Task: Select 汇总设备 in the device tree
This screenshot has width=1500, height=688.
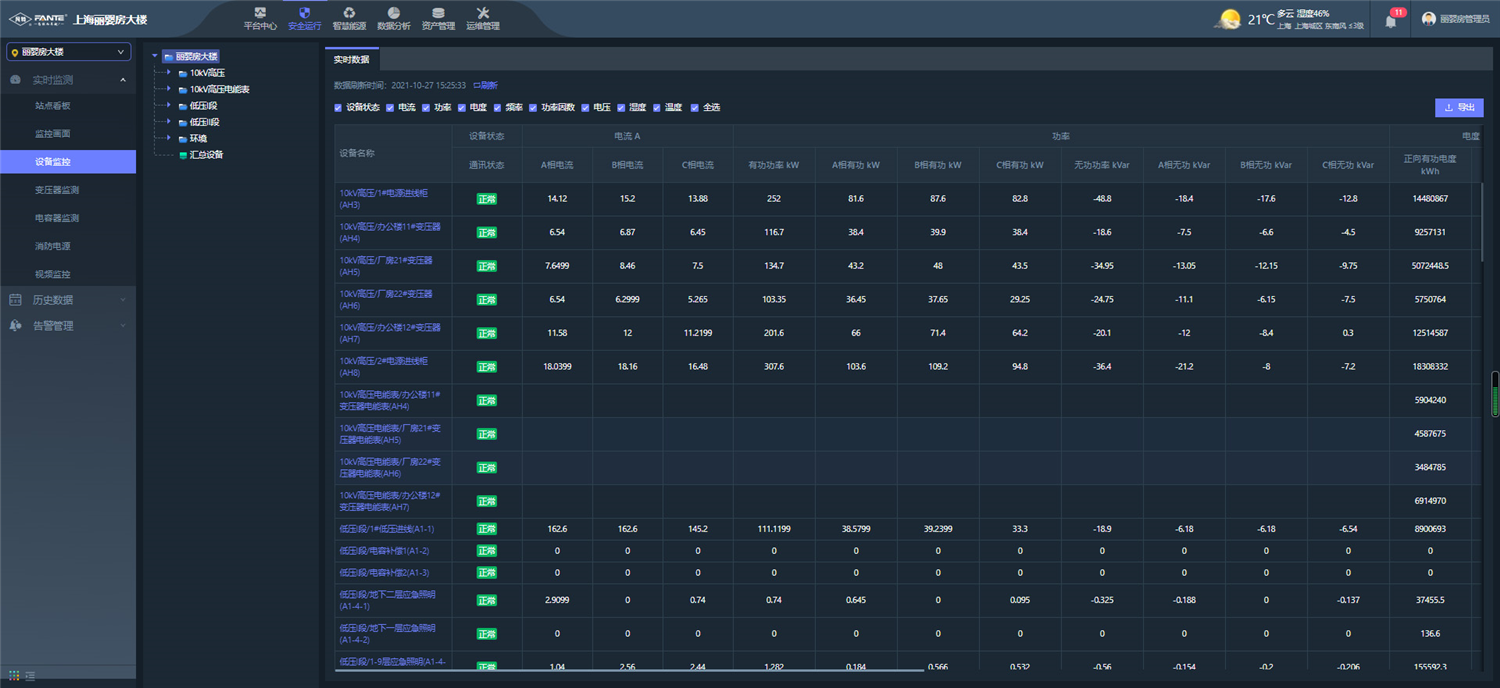Action: click(206, 155)
